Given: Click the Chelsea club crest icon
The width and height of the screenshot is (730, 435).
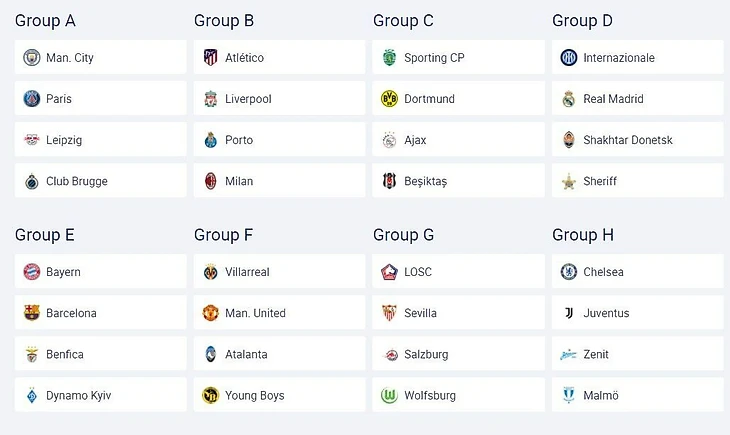Looking at the screenshot, I should [x=569, y=272].
